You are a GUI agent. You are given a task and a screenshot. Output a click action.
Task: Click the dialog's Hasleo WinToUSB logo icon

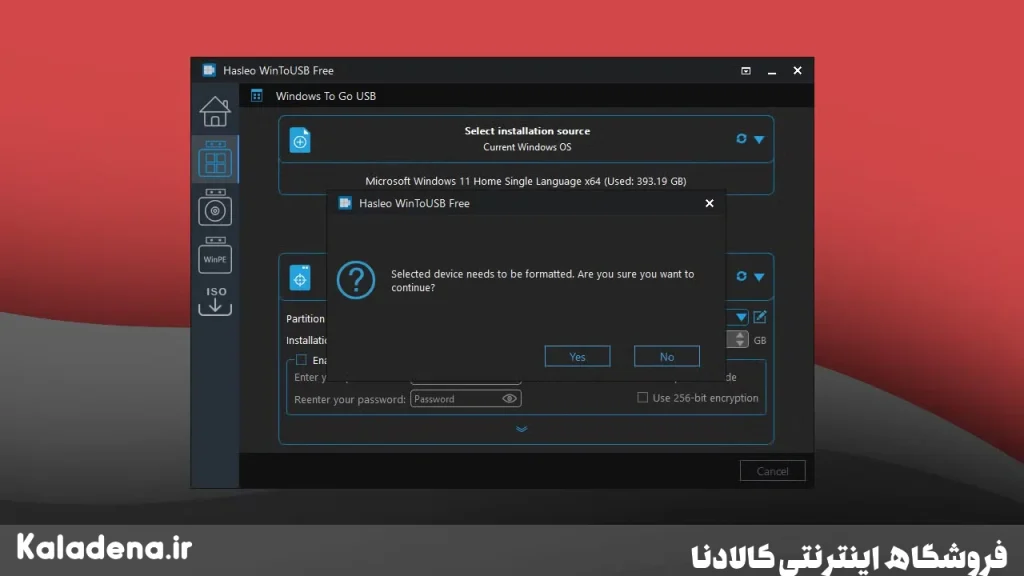pyautogui.click(x=345, y=203)
